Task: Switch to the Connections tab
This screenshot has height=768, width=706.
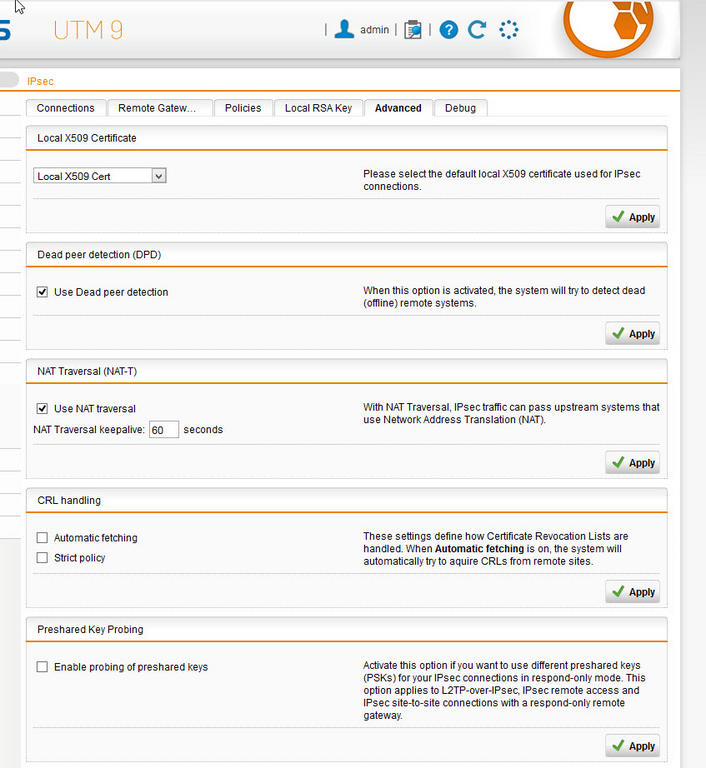Action: pos(66,108)
